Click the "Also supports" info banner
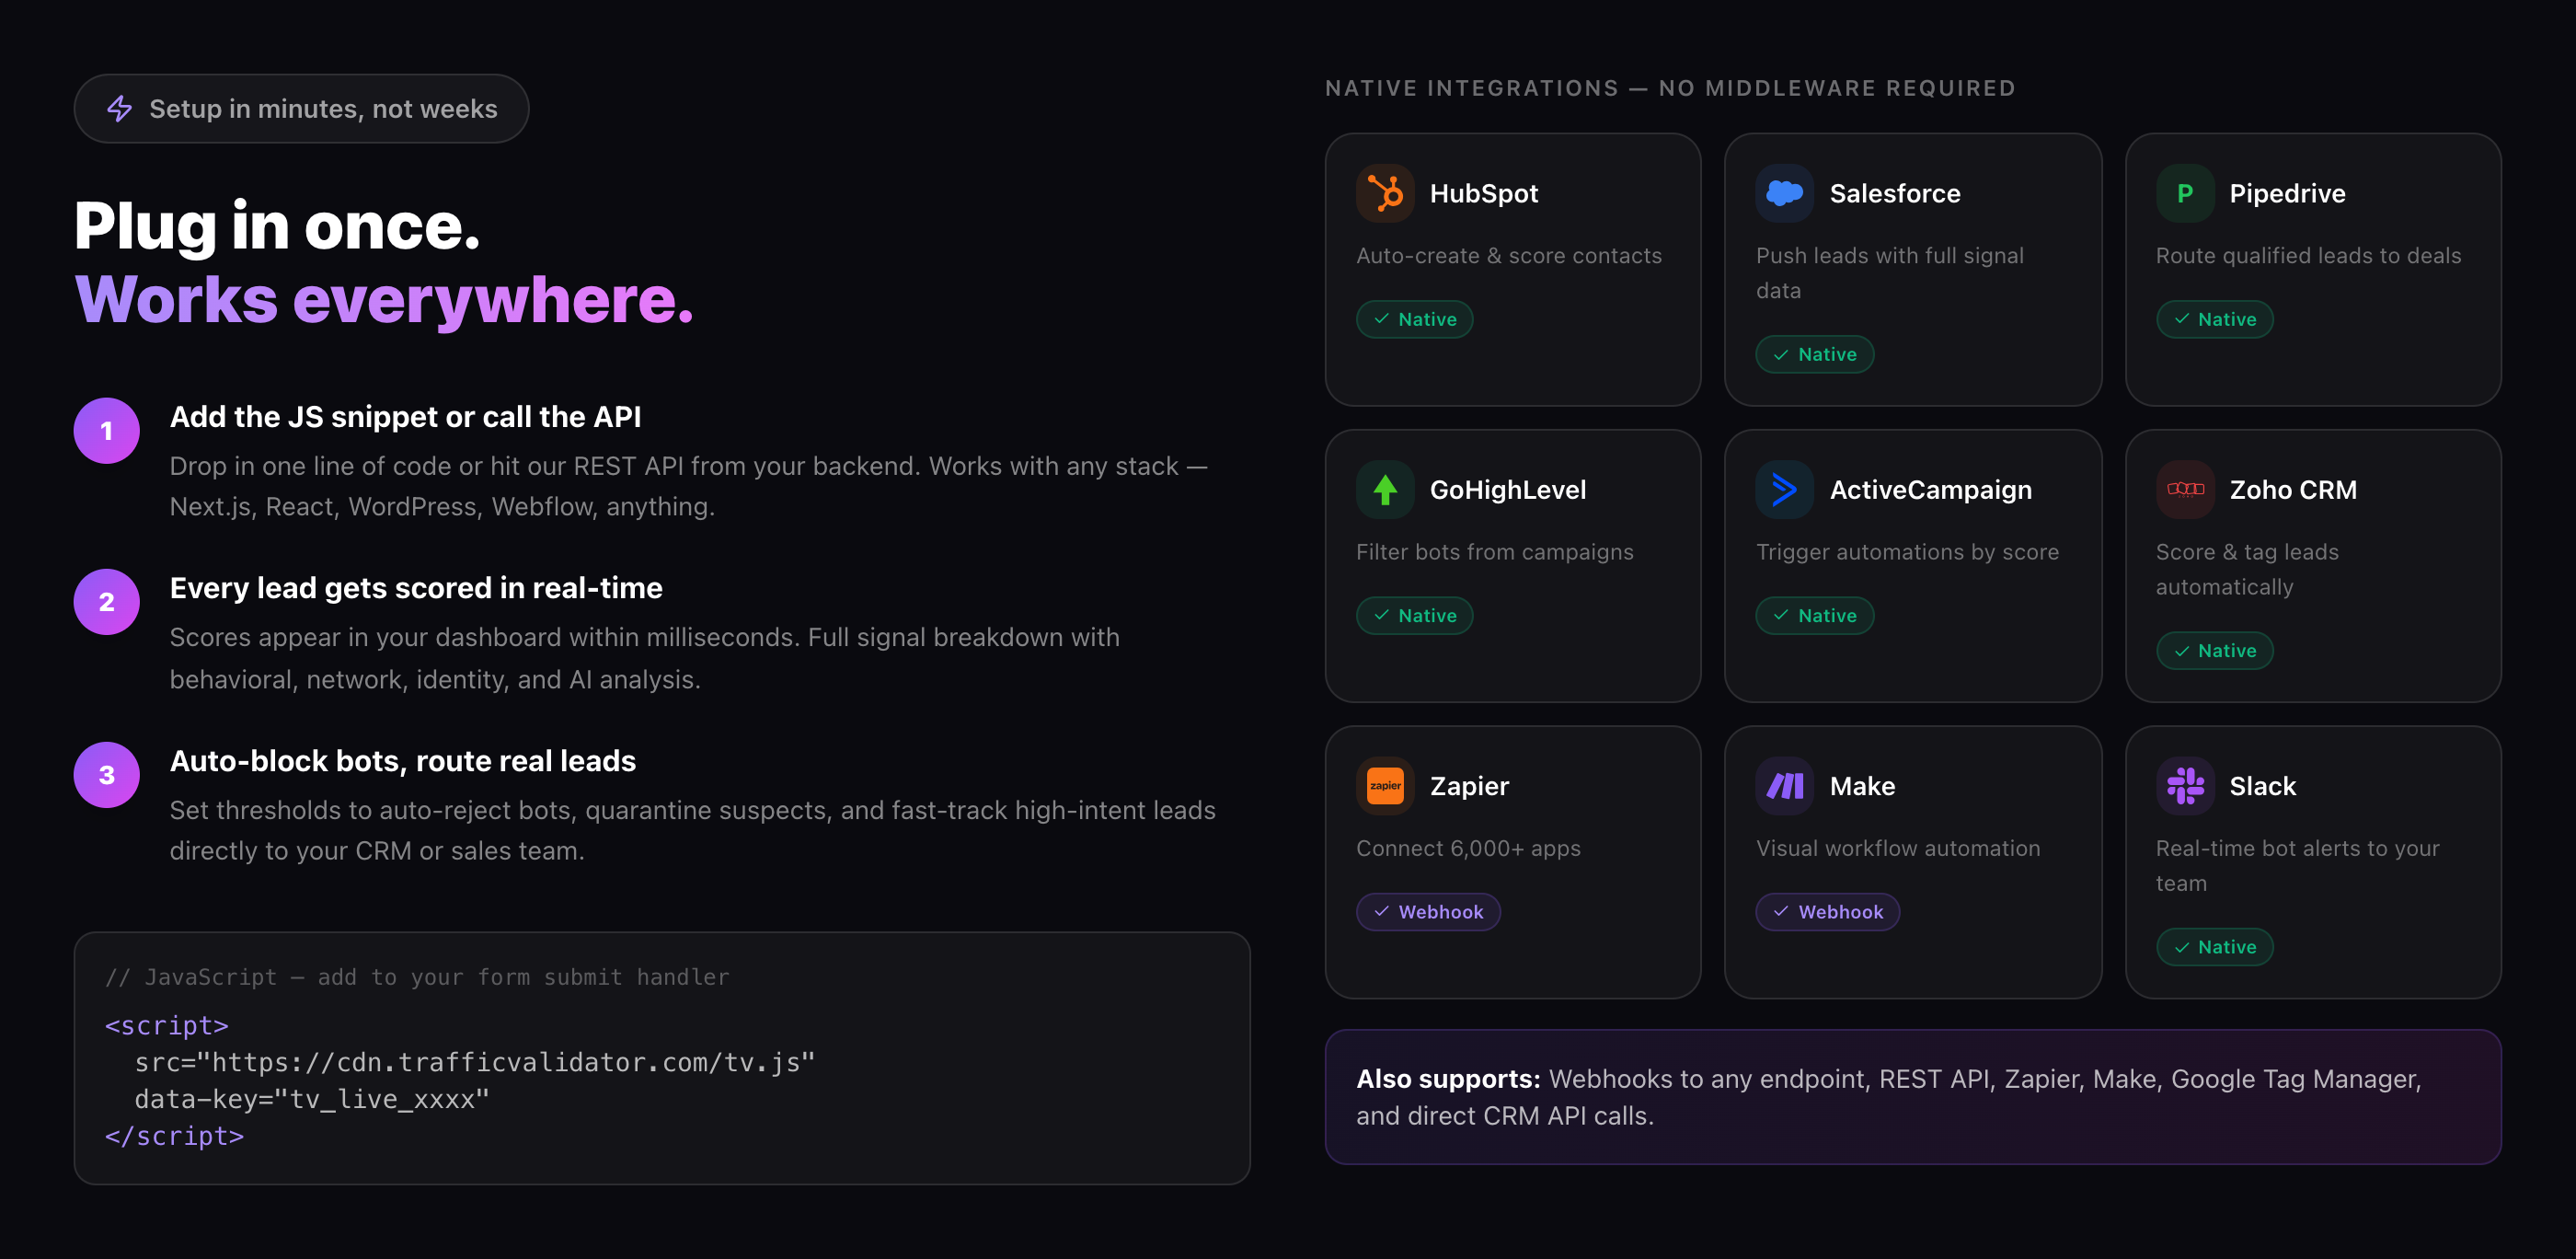This screenshot has width=2576, height=1259. tap(1912, 1097)
